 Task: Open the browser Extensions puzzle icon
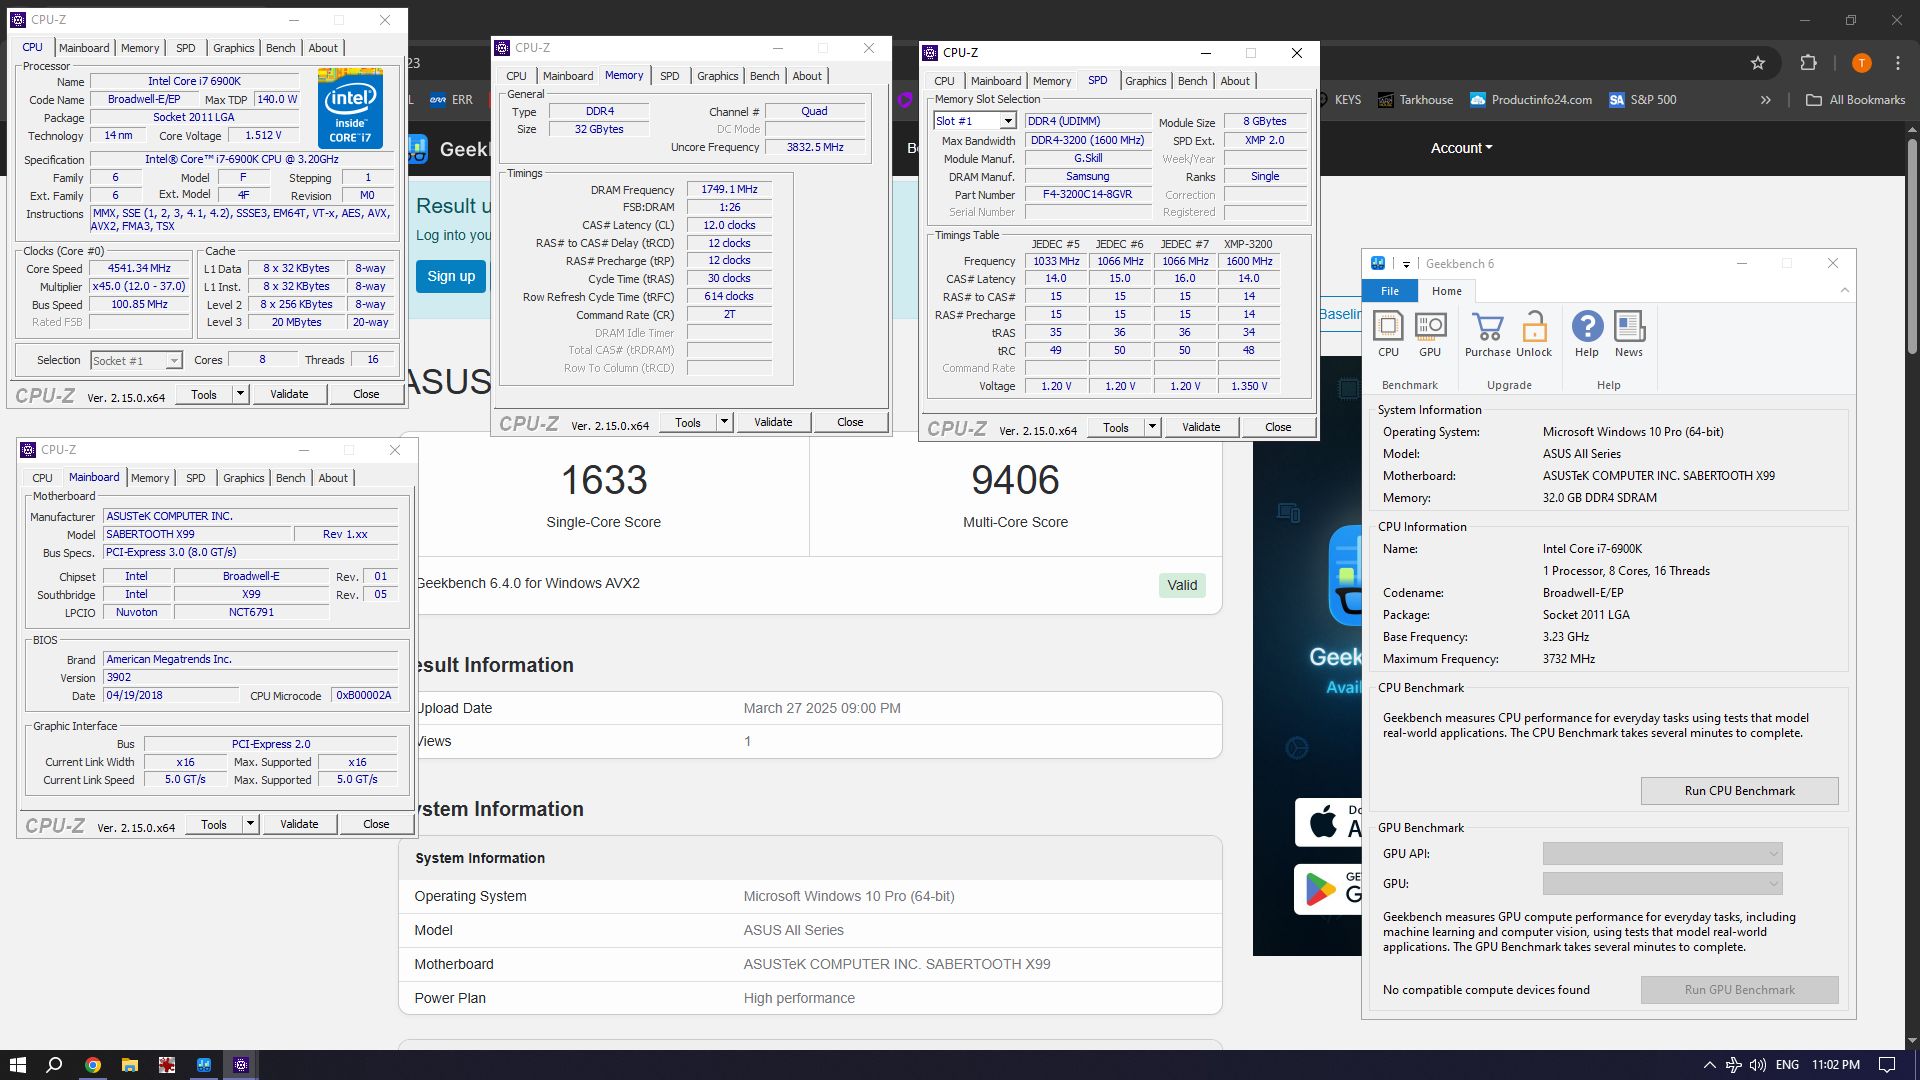pos(1808,63)
